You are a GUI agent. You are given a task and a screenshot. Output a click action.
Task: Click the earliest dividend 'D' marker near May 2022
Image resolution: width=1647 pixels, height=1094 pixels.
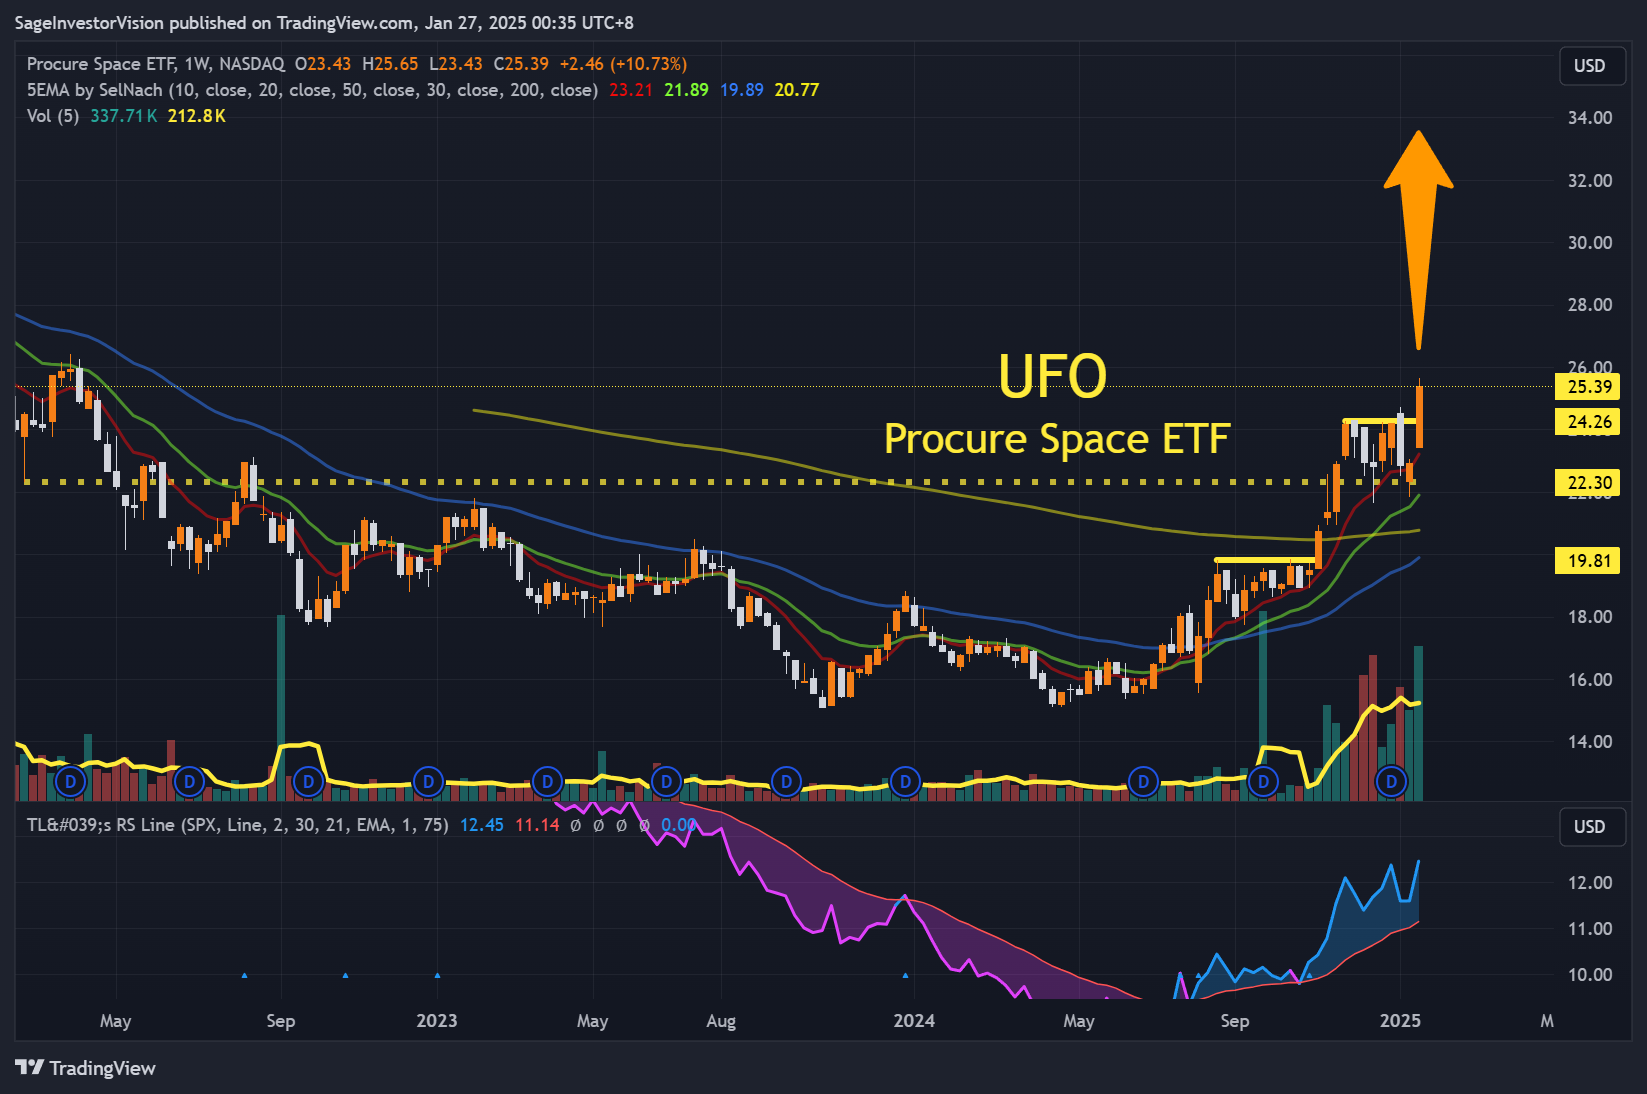coord(70,781)
